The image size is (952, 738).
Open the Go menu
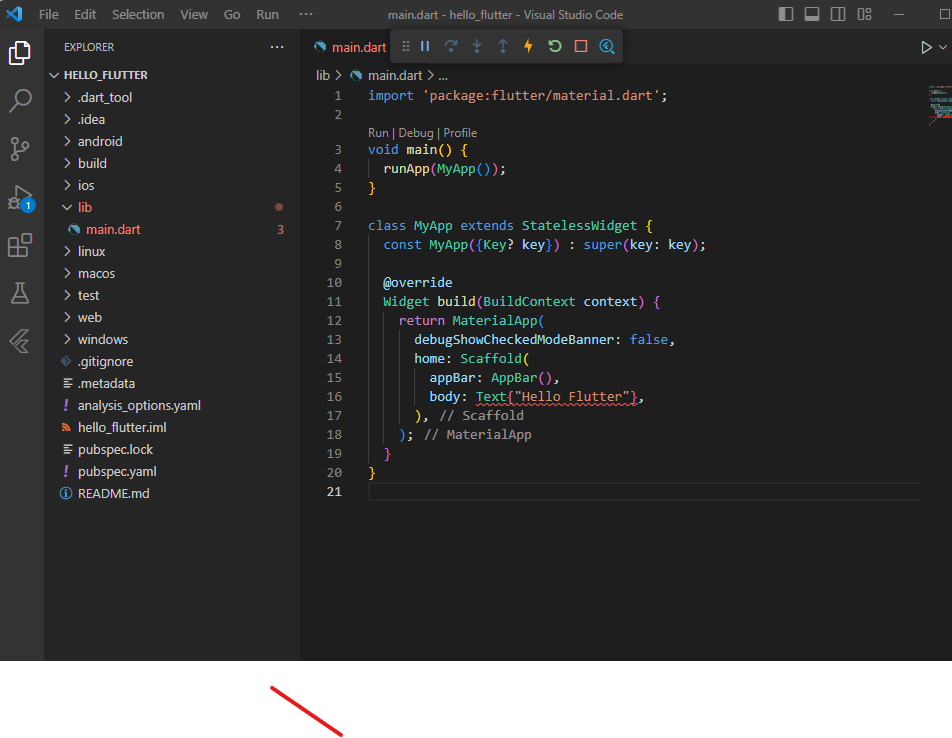[232, 15]
